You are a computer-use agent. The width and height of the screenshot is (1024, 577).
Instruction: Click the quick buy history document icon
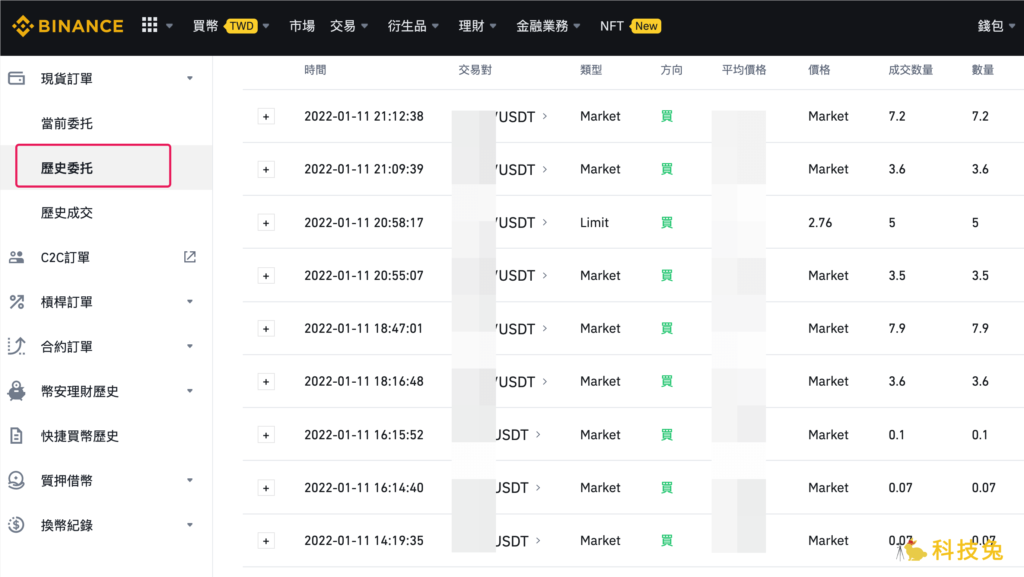(16, 435)
